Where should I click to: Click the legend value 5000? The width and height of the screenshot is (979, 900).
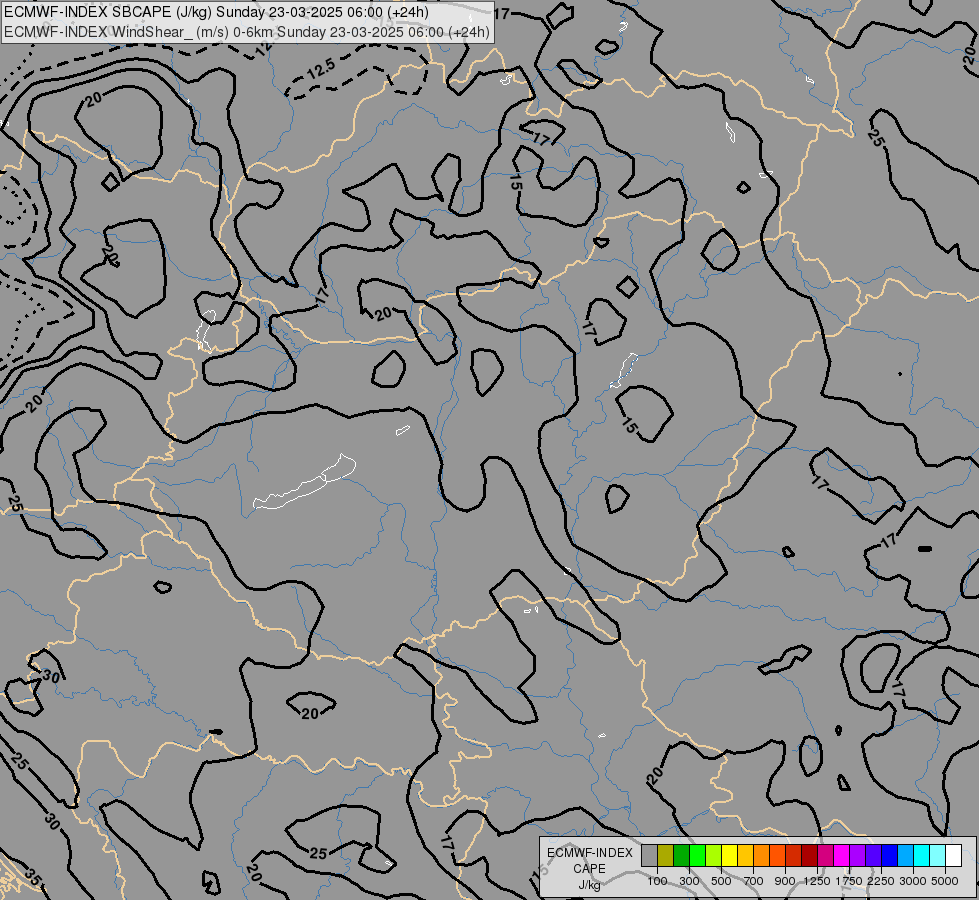click(x=945, y=881)
